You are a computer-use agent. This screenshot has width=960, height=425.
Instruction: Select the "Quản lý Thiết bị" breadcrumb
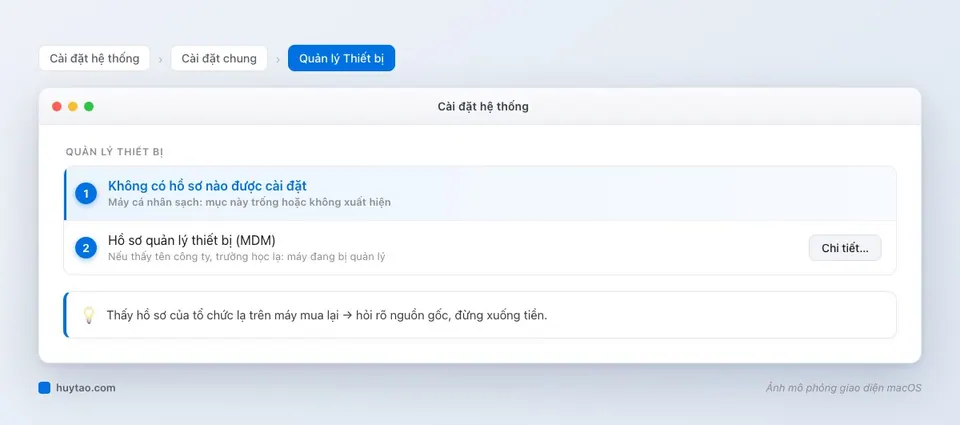342,58
